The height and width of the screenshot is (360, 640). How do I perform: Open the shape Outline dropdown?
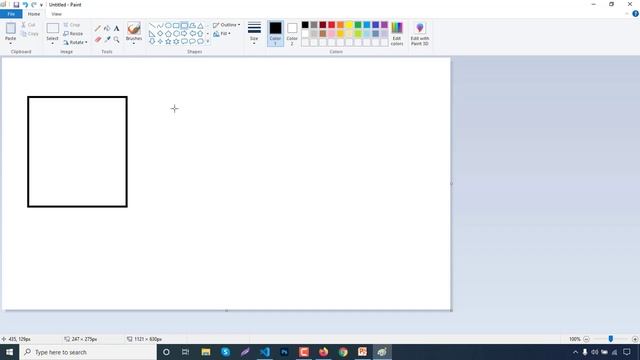(226, 25)
